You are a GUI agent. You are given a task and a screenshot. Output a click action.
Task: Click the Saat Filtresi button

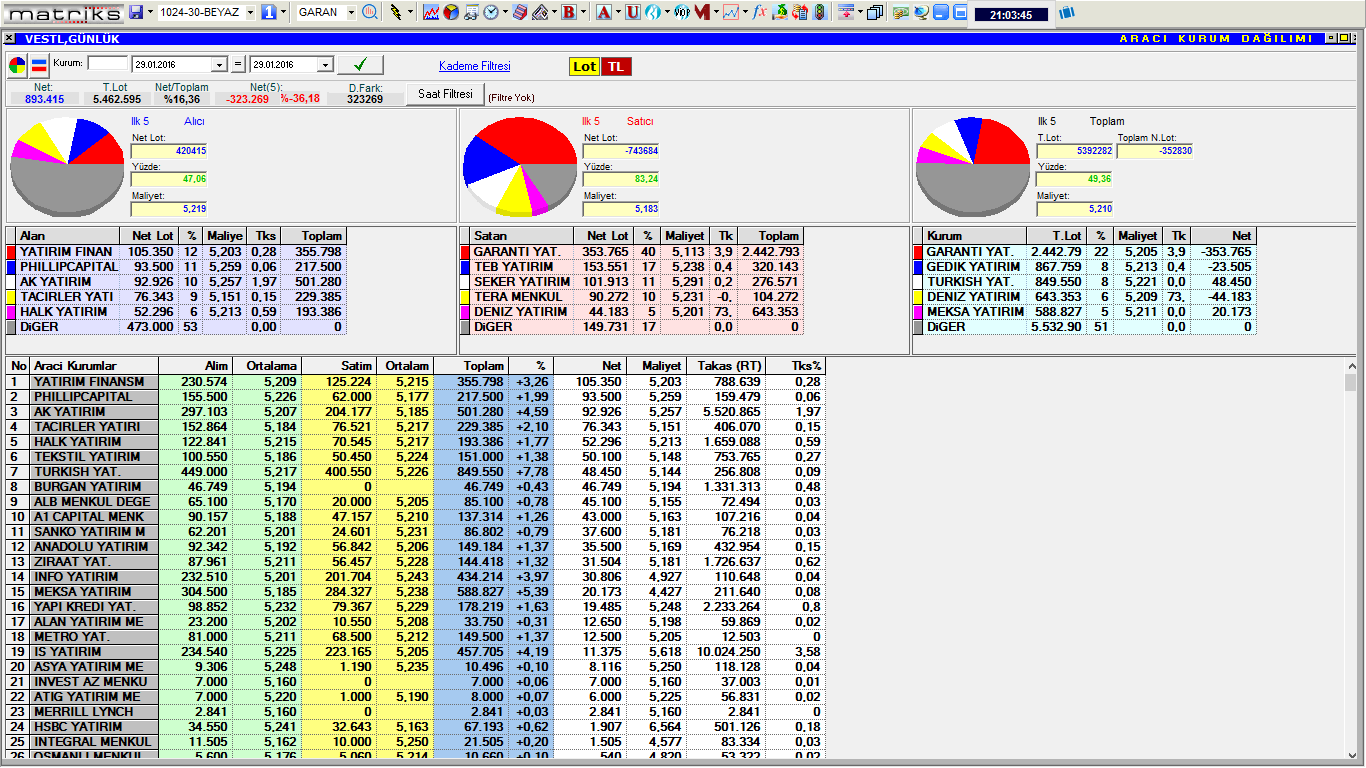(444, 94)
